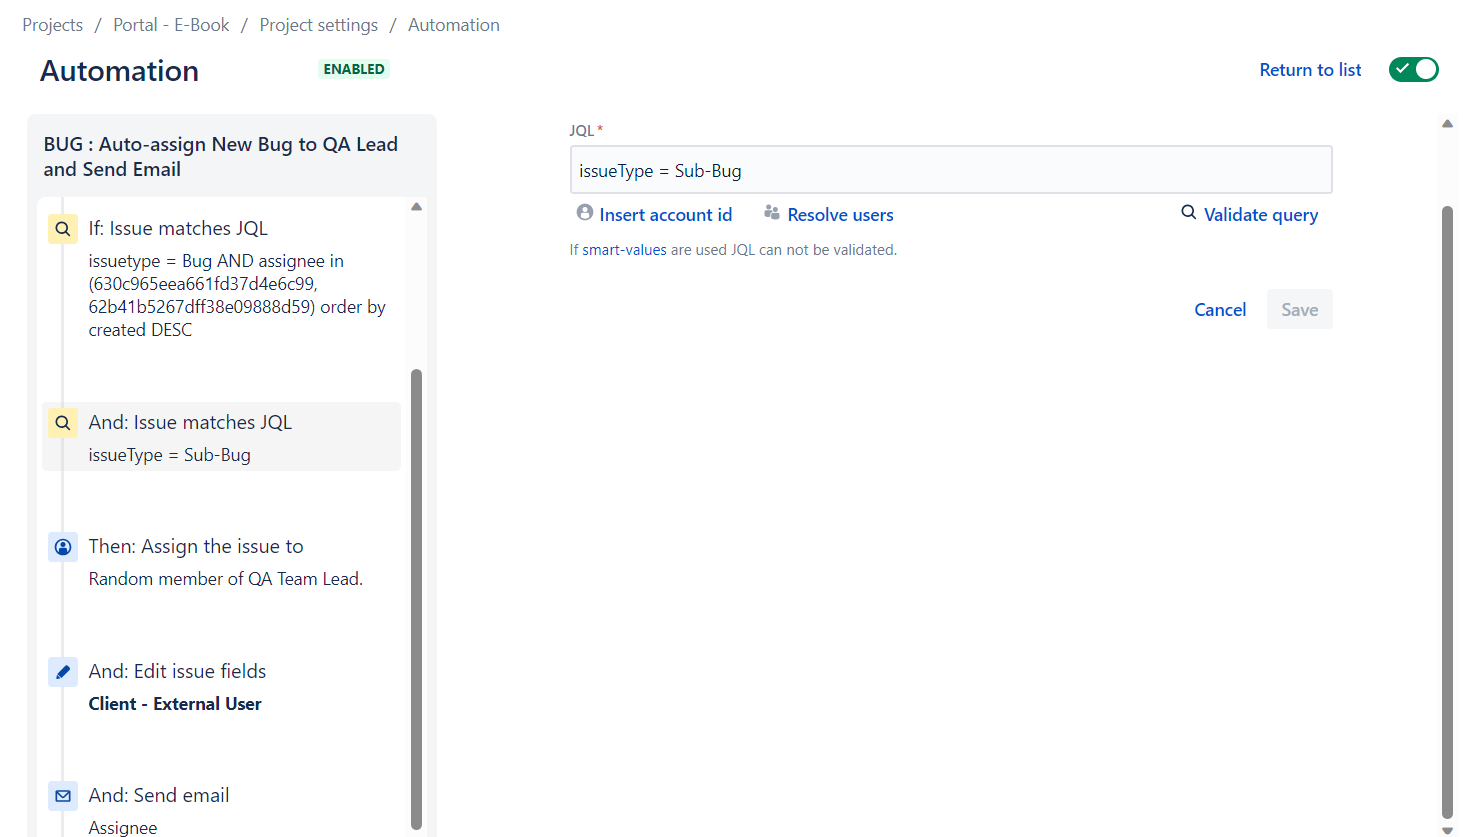Select the 'Then: Assign the issue to' component
This screenshot has width=1463, height=837.
click(x=222, y=561)
